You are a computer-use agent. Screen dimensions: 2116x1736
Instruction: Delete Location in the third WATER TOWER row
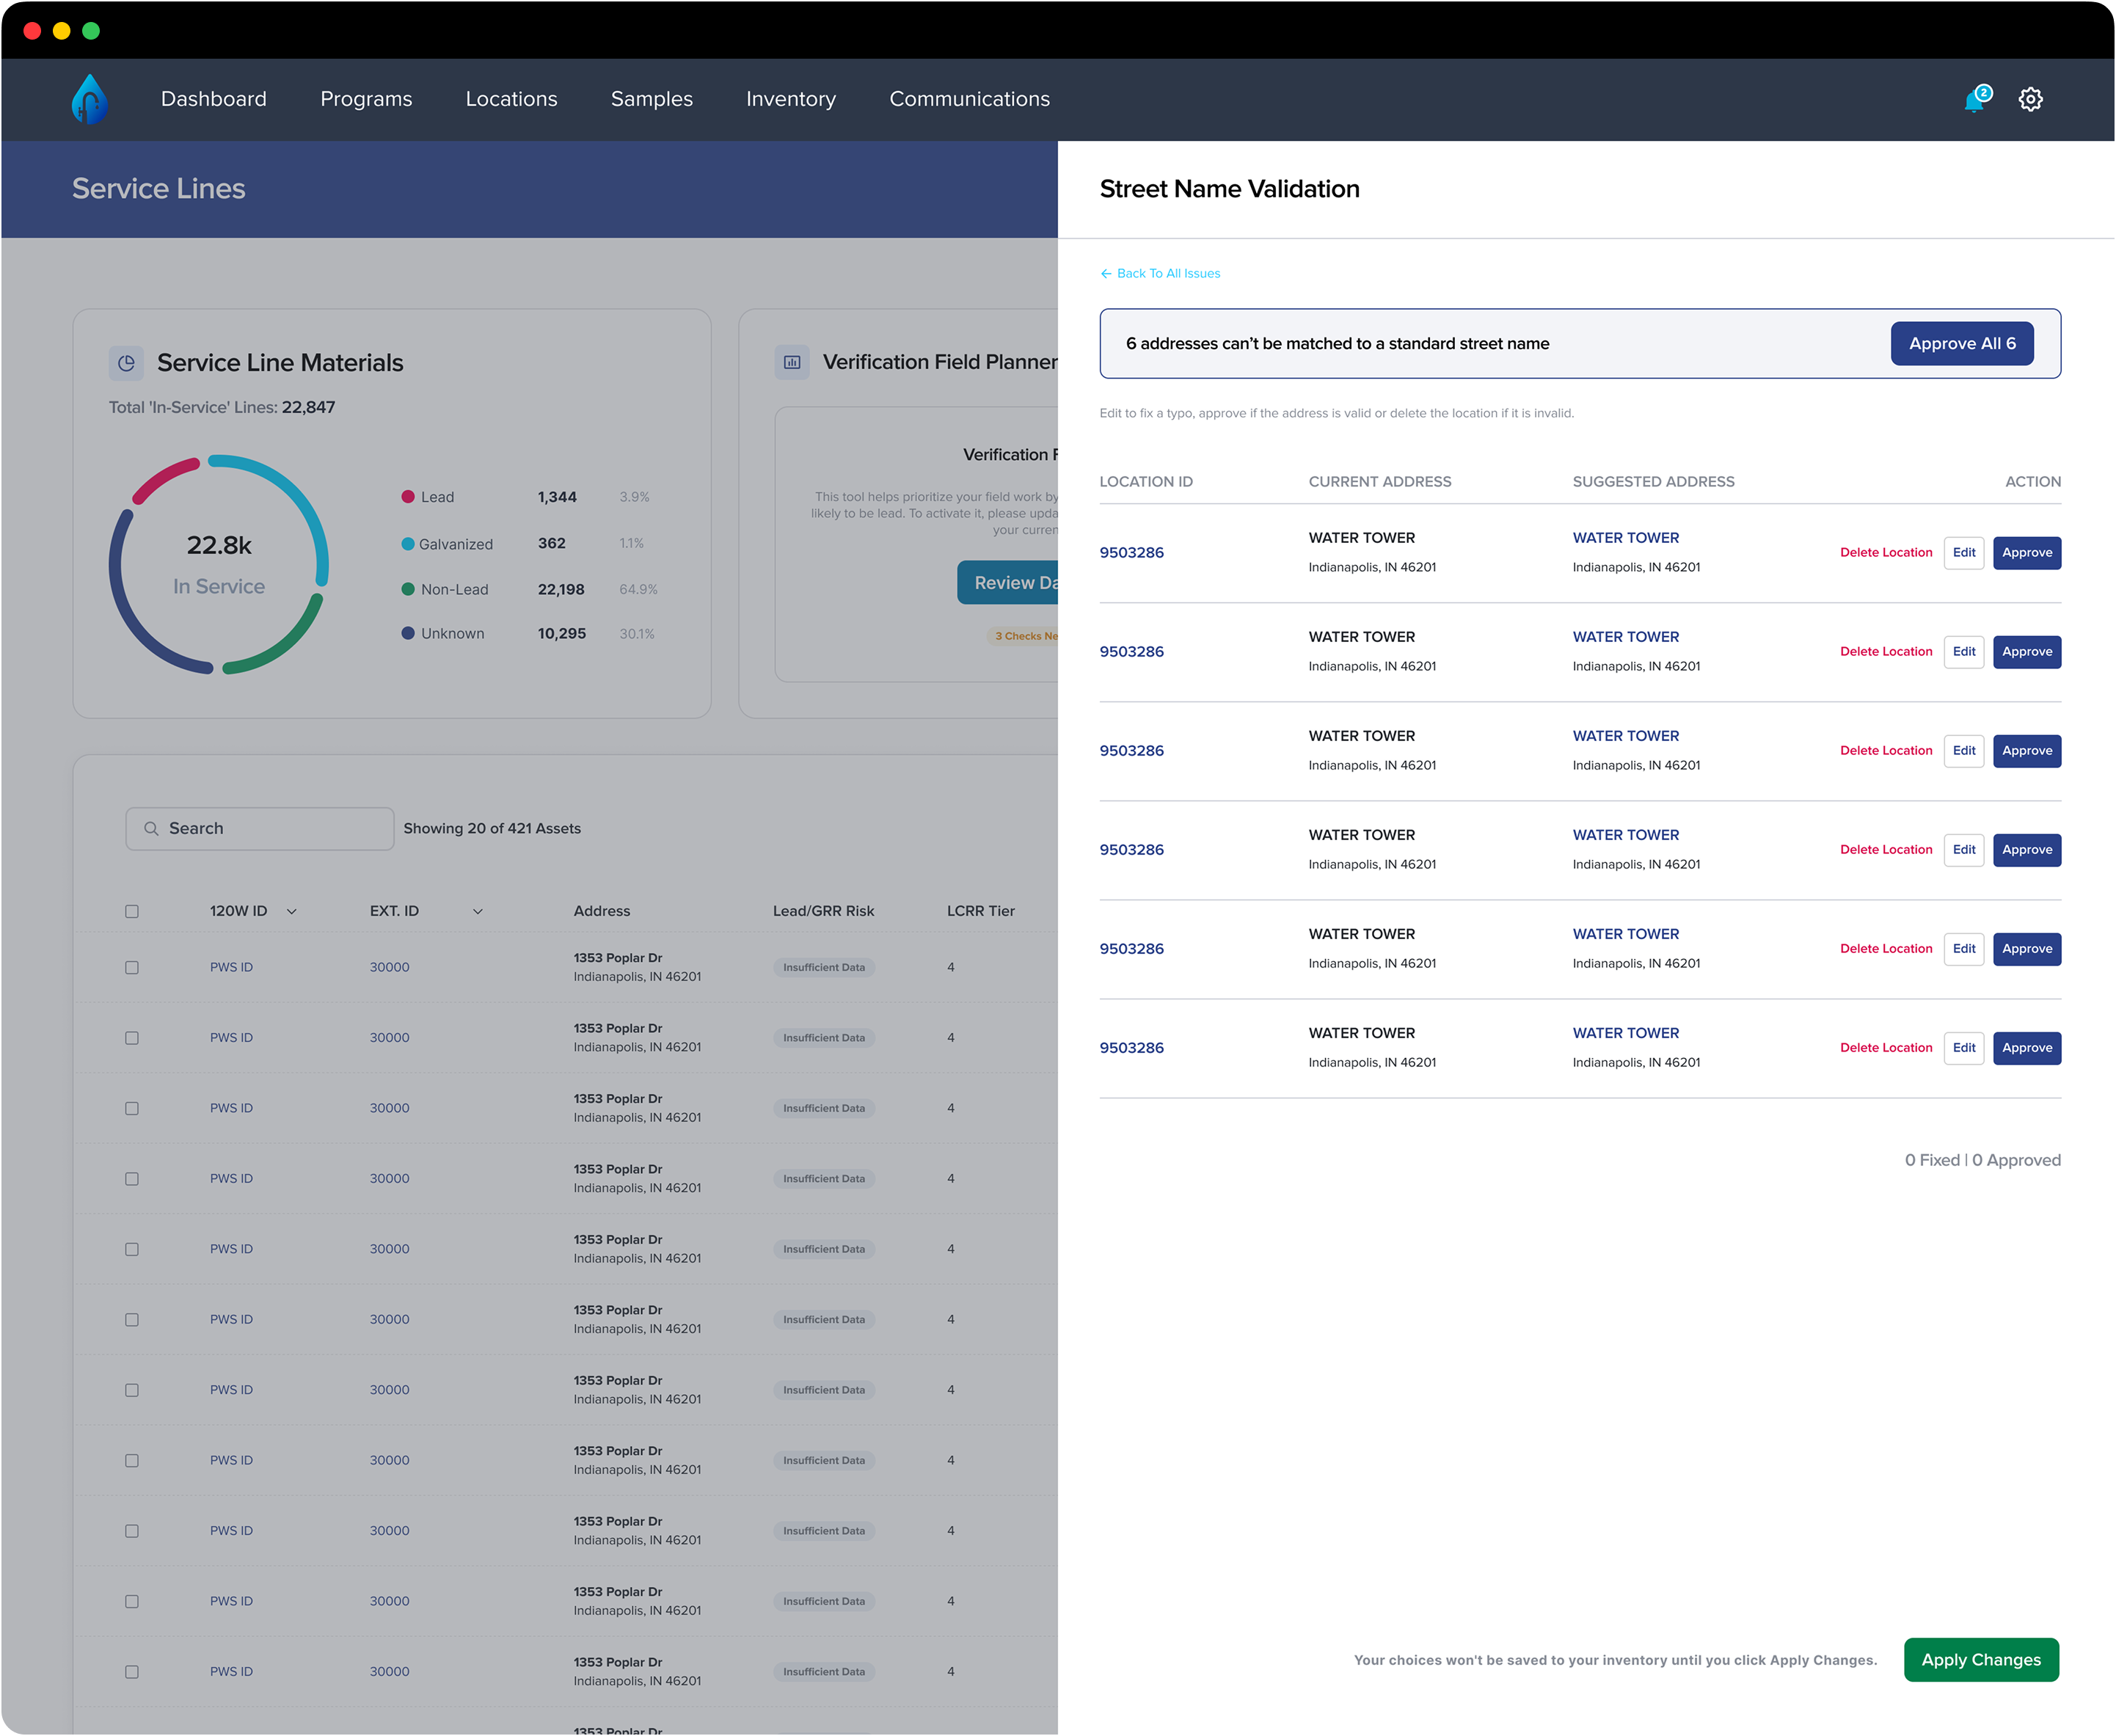[1886, 751]
